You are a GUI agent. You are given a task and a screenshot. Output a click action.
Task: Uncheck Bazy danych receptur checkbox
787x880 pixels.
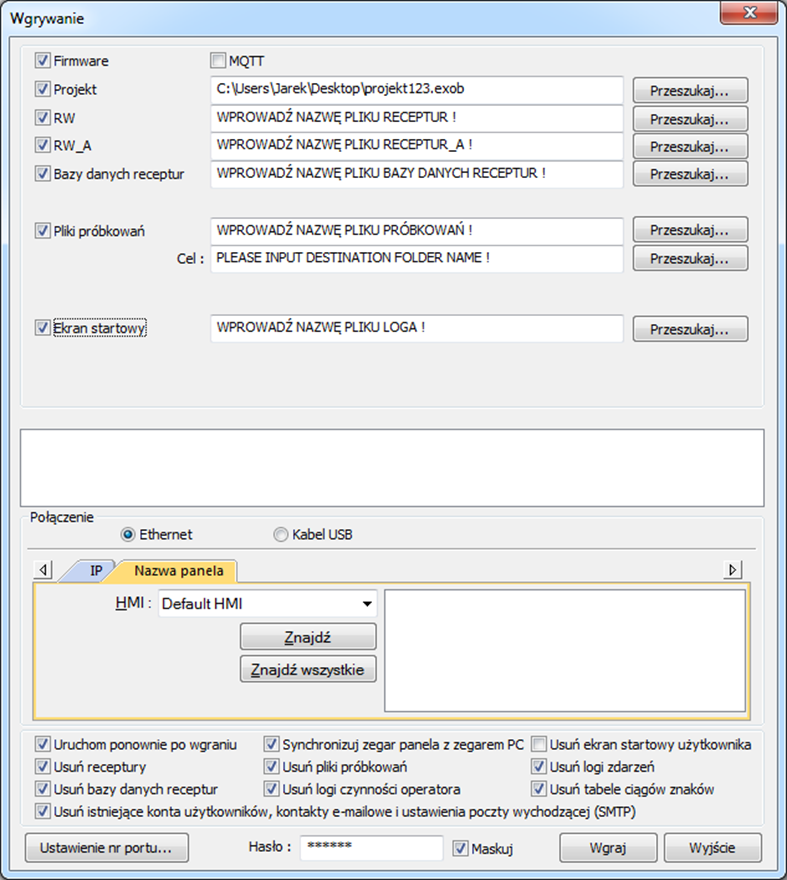43,173
